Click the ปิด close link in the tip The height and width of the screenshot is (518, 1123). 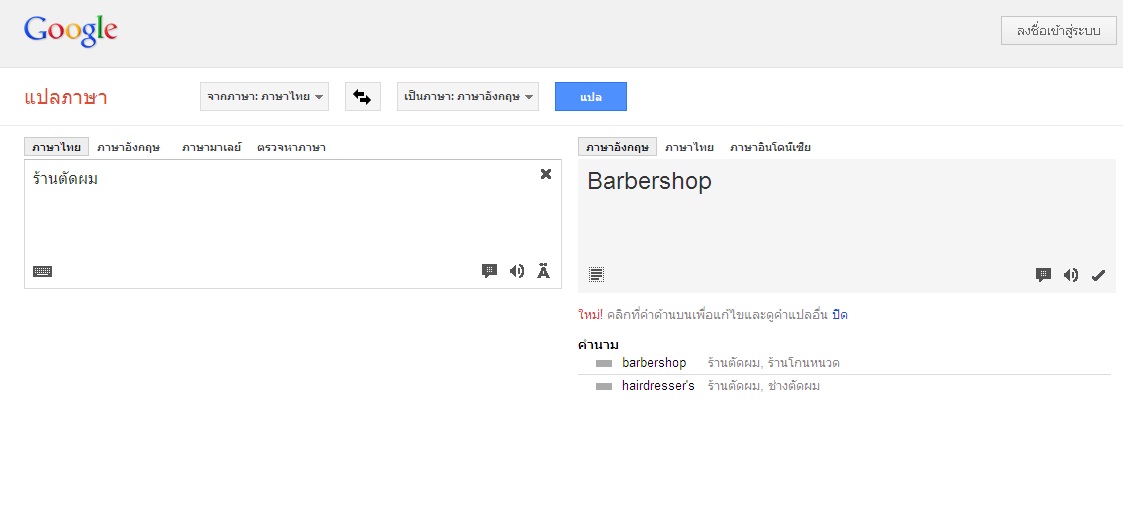click(x=840, y=315)
